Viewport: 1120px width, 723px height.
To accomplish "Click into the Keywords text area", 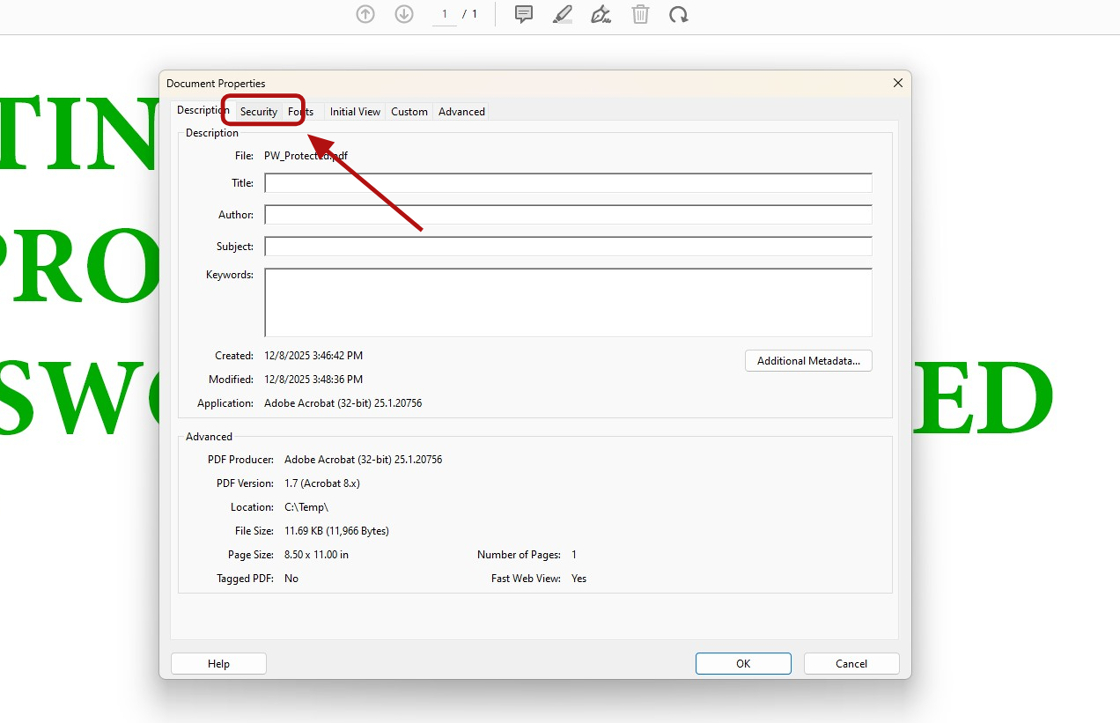I will click(568, 302).
